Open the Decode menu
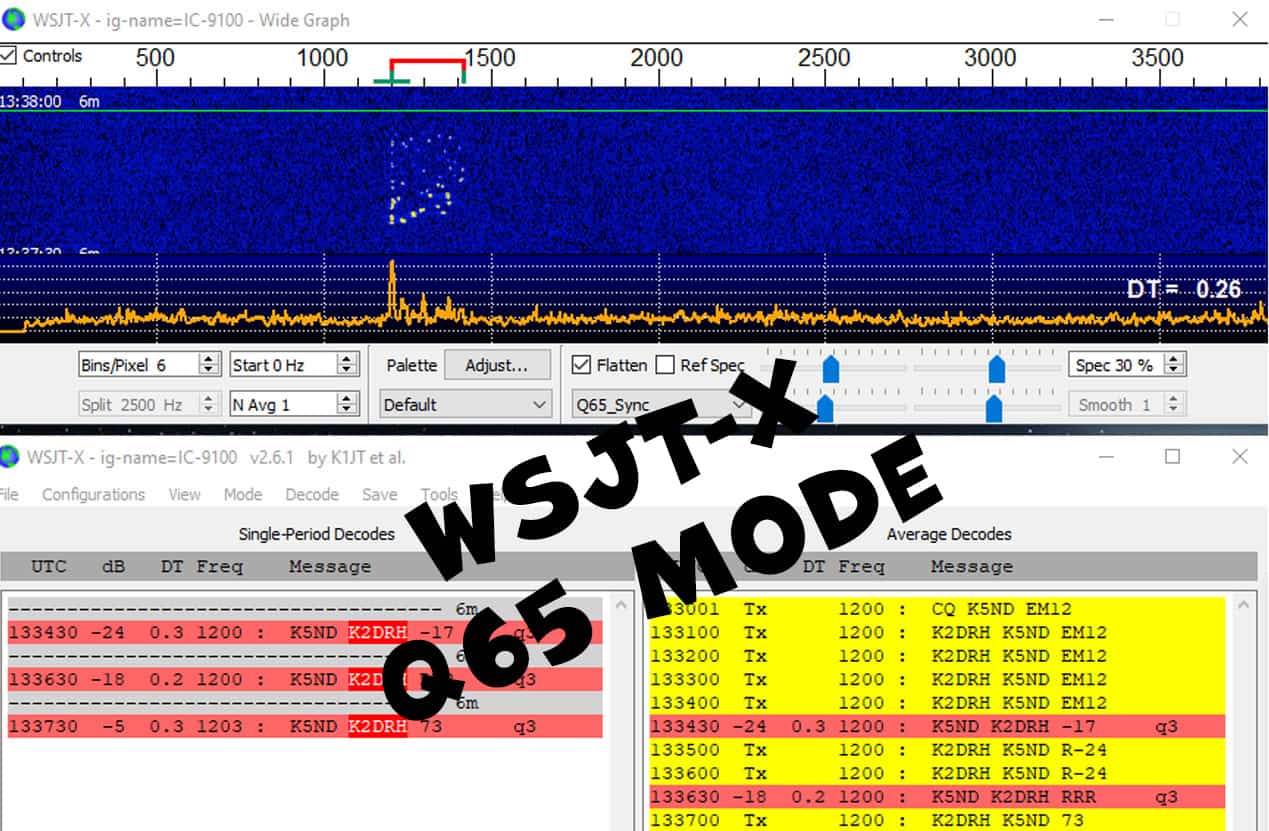 [x=311, y=494]
